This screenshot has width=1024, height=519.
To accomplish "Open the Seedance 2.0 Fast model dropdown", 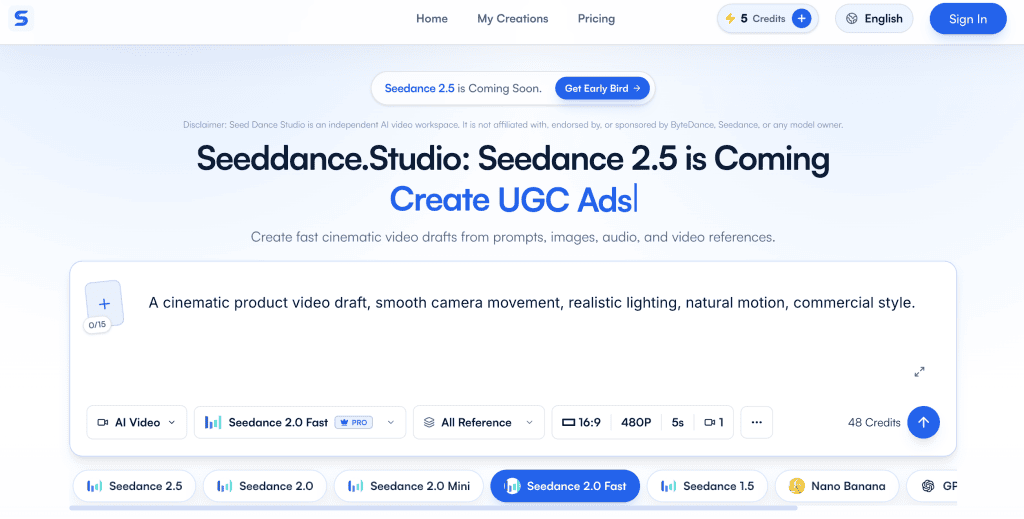I will [300, 422].
